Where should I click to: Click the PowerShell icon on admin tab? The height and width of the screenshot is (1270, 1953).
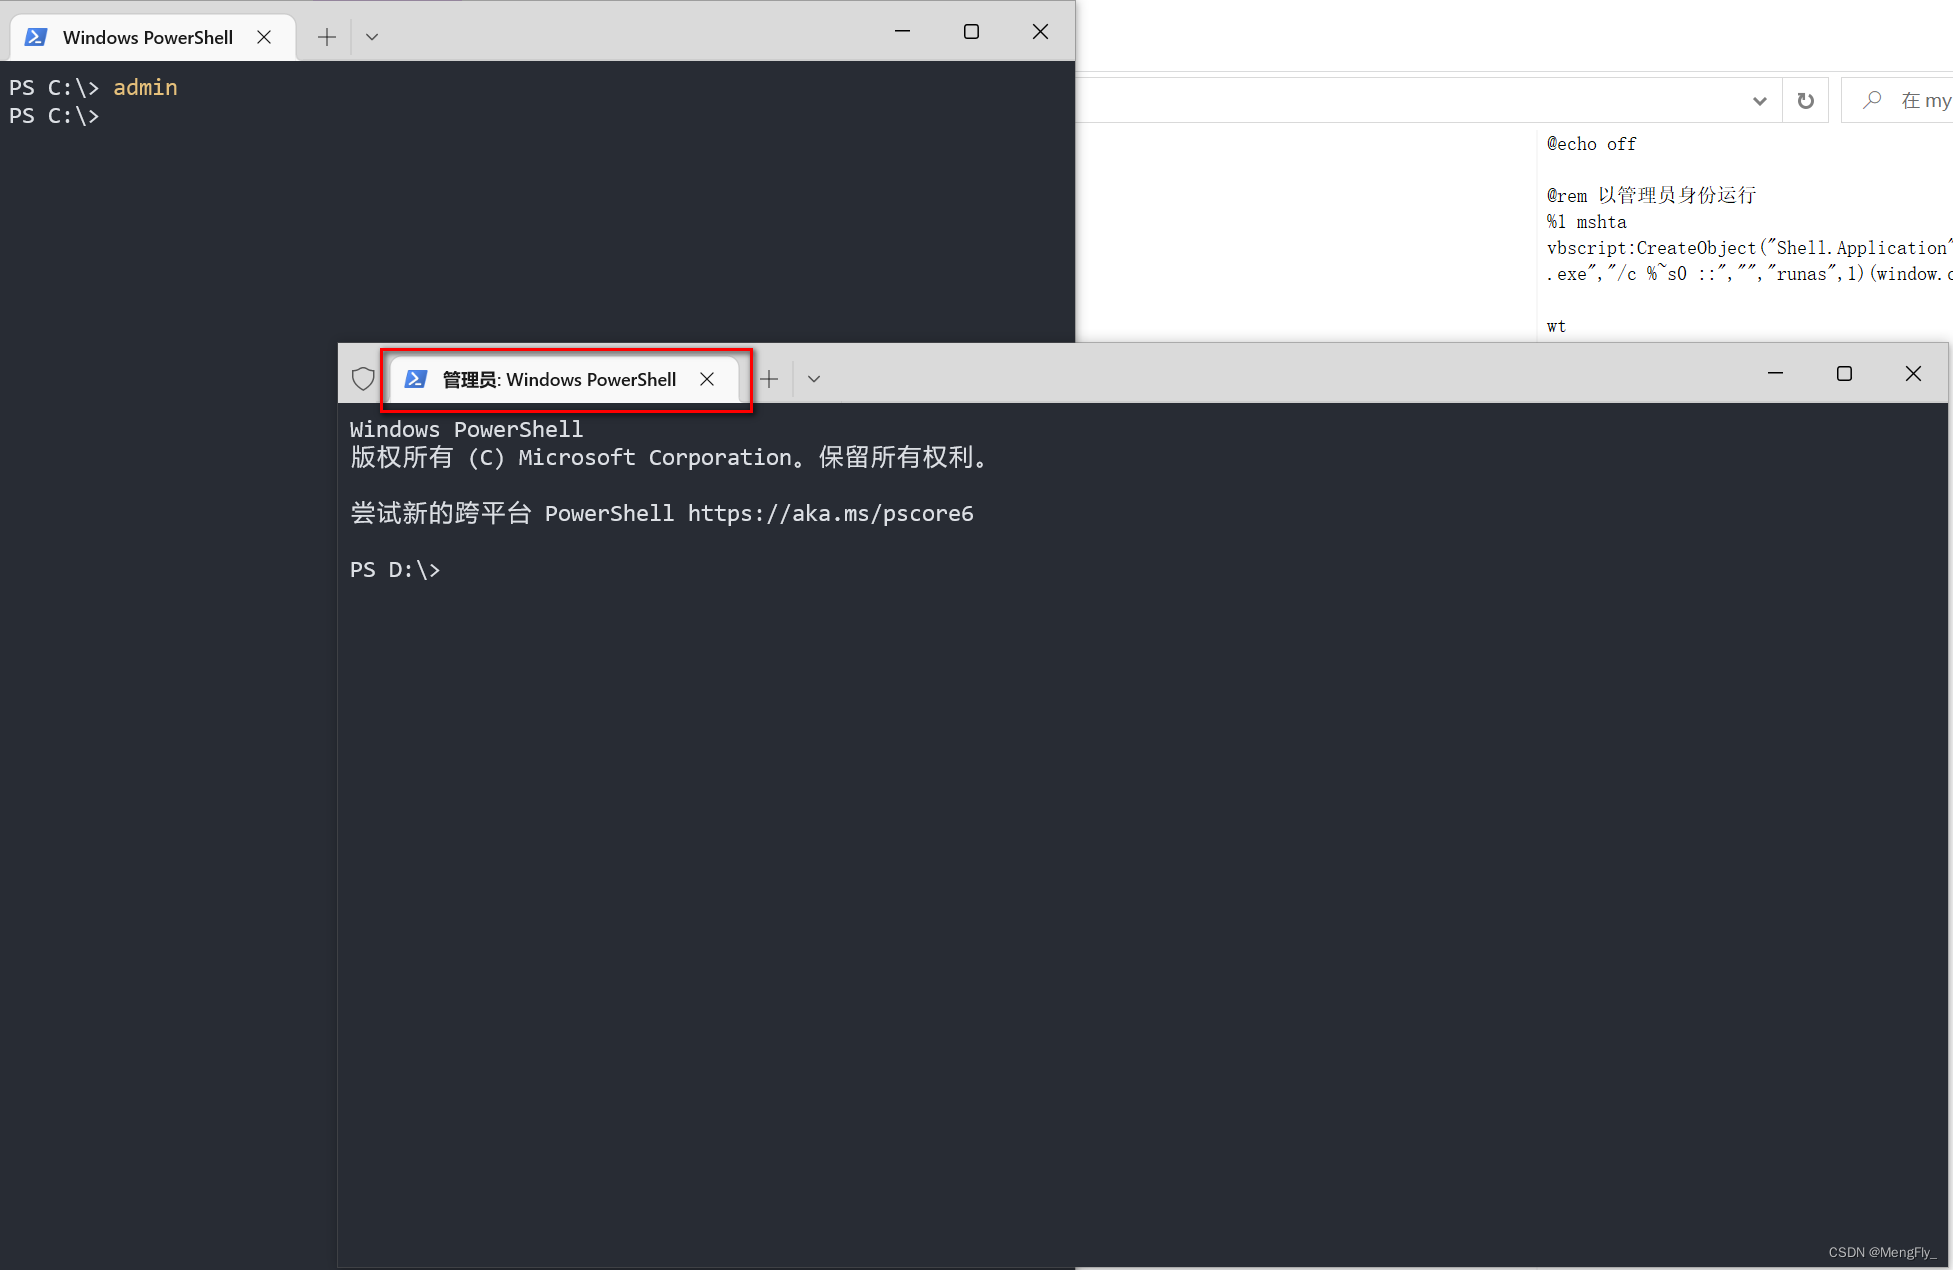[416, 379]
